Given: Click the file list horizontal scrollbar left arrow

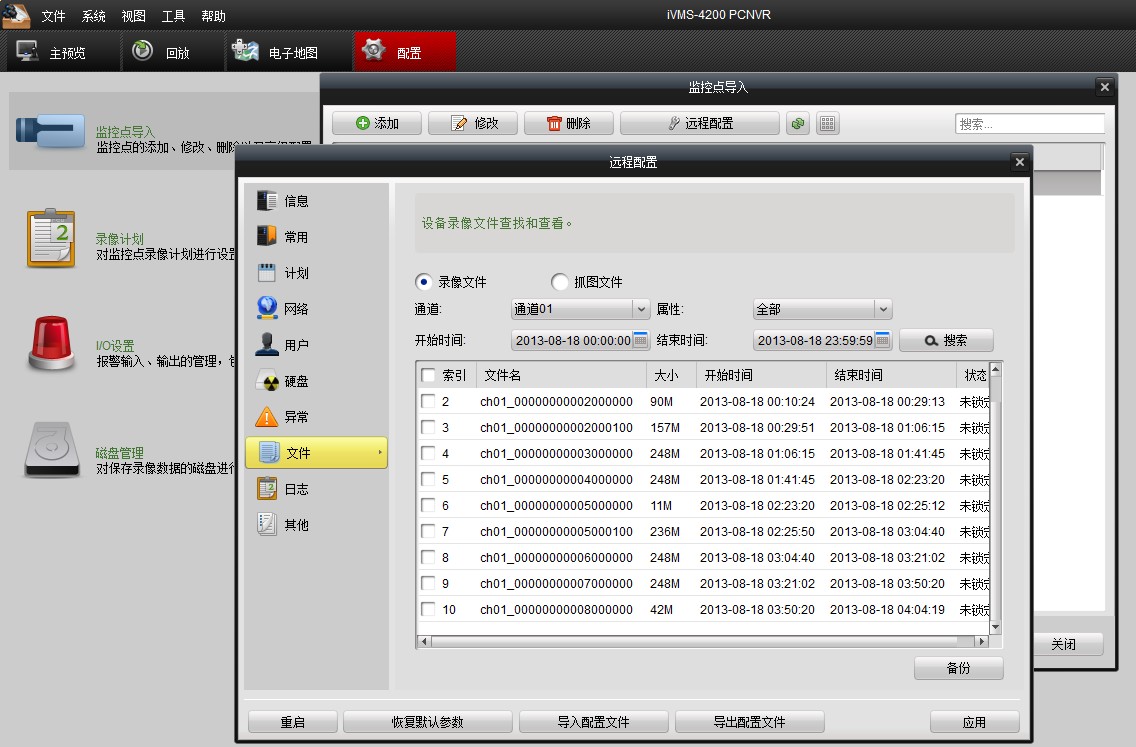Looking at the screenshot, I should 425,641.
